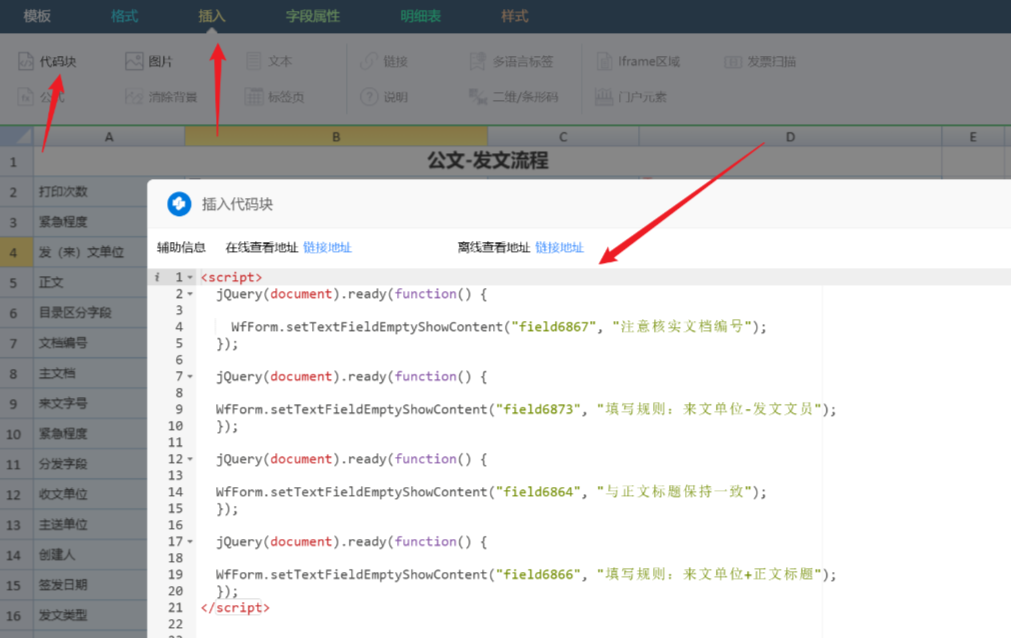This screenshot has width=1011, height=638.
Task: Open the 模板 tab
Action: click(x=37, y=16)
